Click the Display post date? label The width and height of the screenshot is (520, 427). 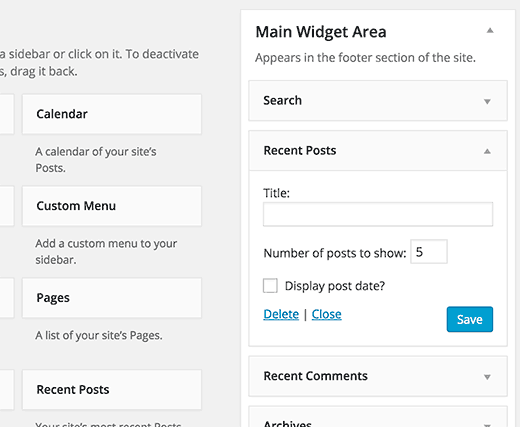(335, 286)
